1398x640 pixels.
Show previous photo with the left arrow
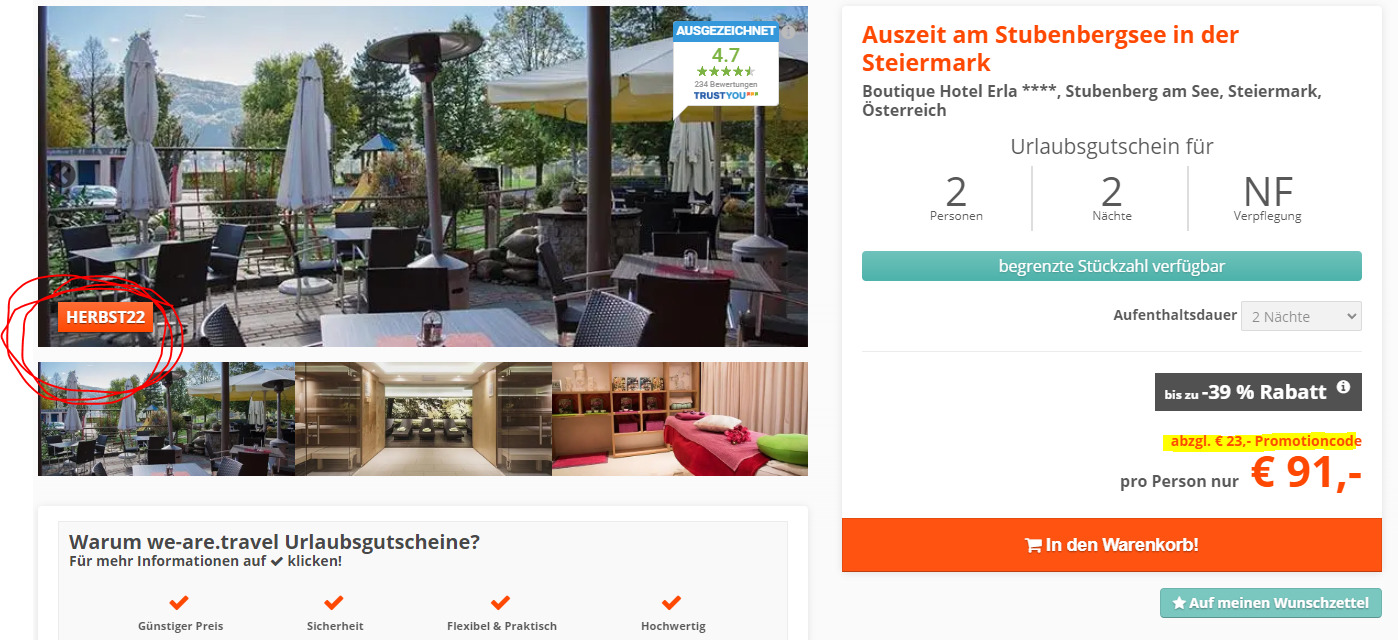(64, 174)
